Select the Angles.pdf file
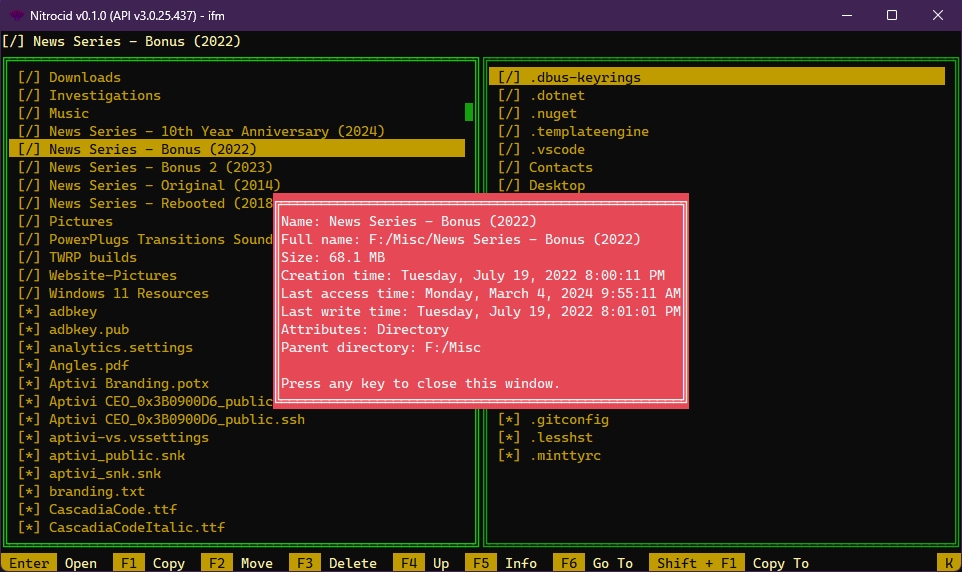962x572 pixels. pos(88,365)
